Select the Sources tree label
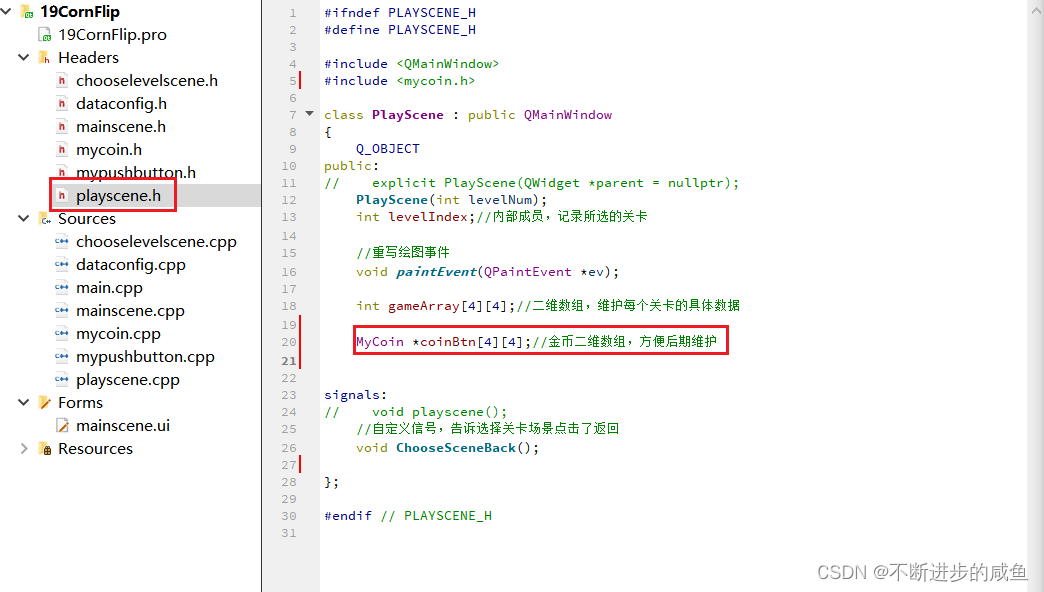Image resolution: width=1044 pixels, height=592 pixels. tap(87, 219)
